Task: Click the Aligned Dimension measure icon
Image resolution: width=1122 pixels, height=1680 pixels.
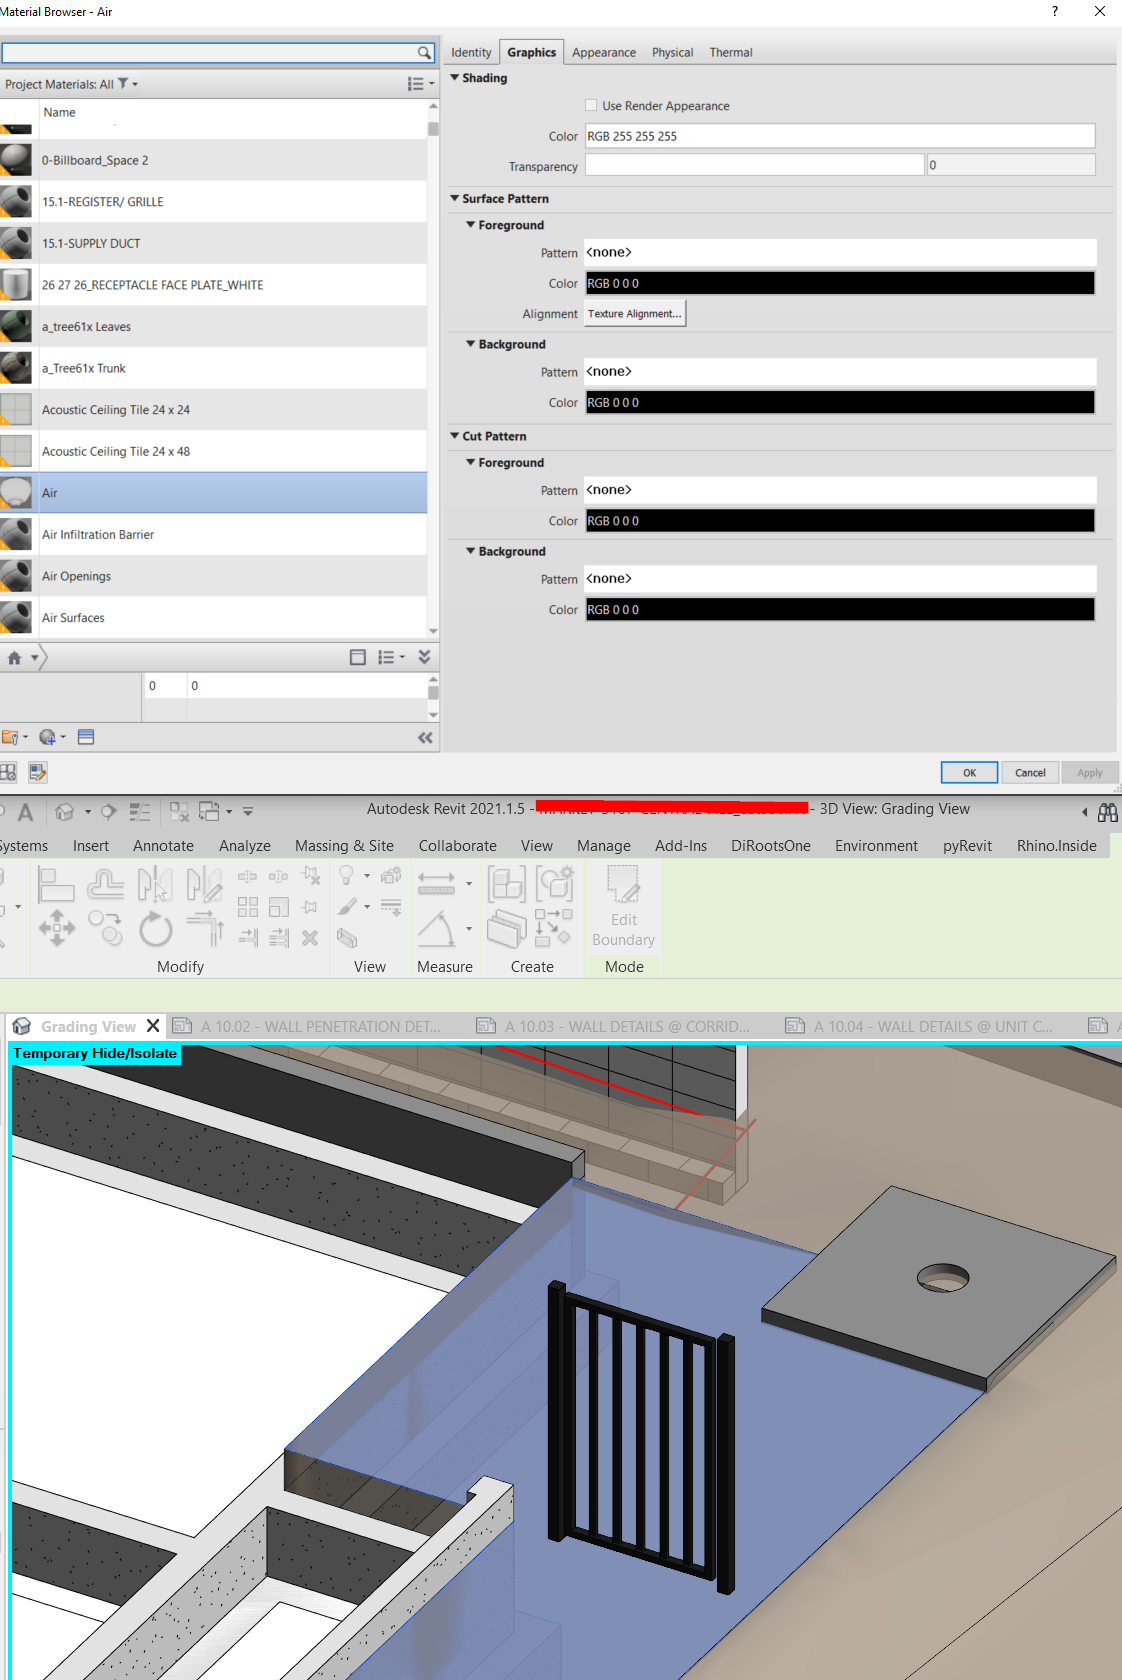Action: pyautogui.click(x=436, y=883)
